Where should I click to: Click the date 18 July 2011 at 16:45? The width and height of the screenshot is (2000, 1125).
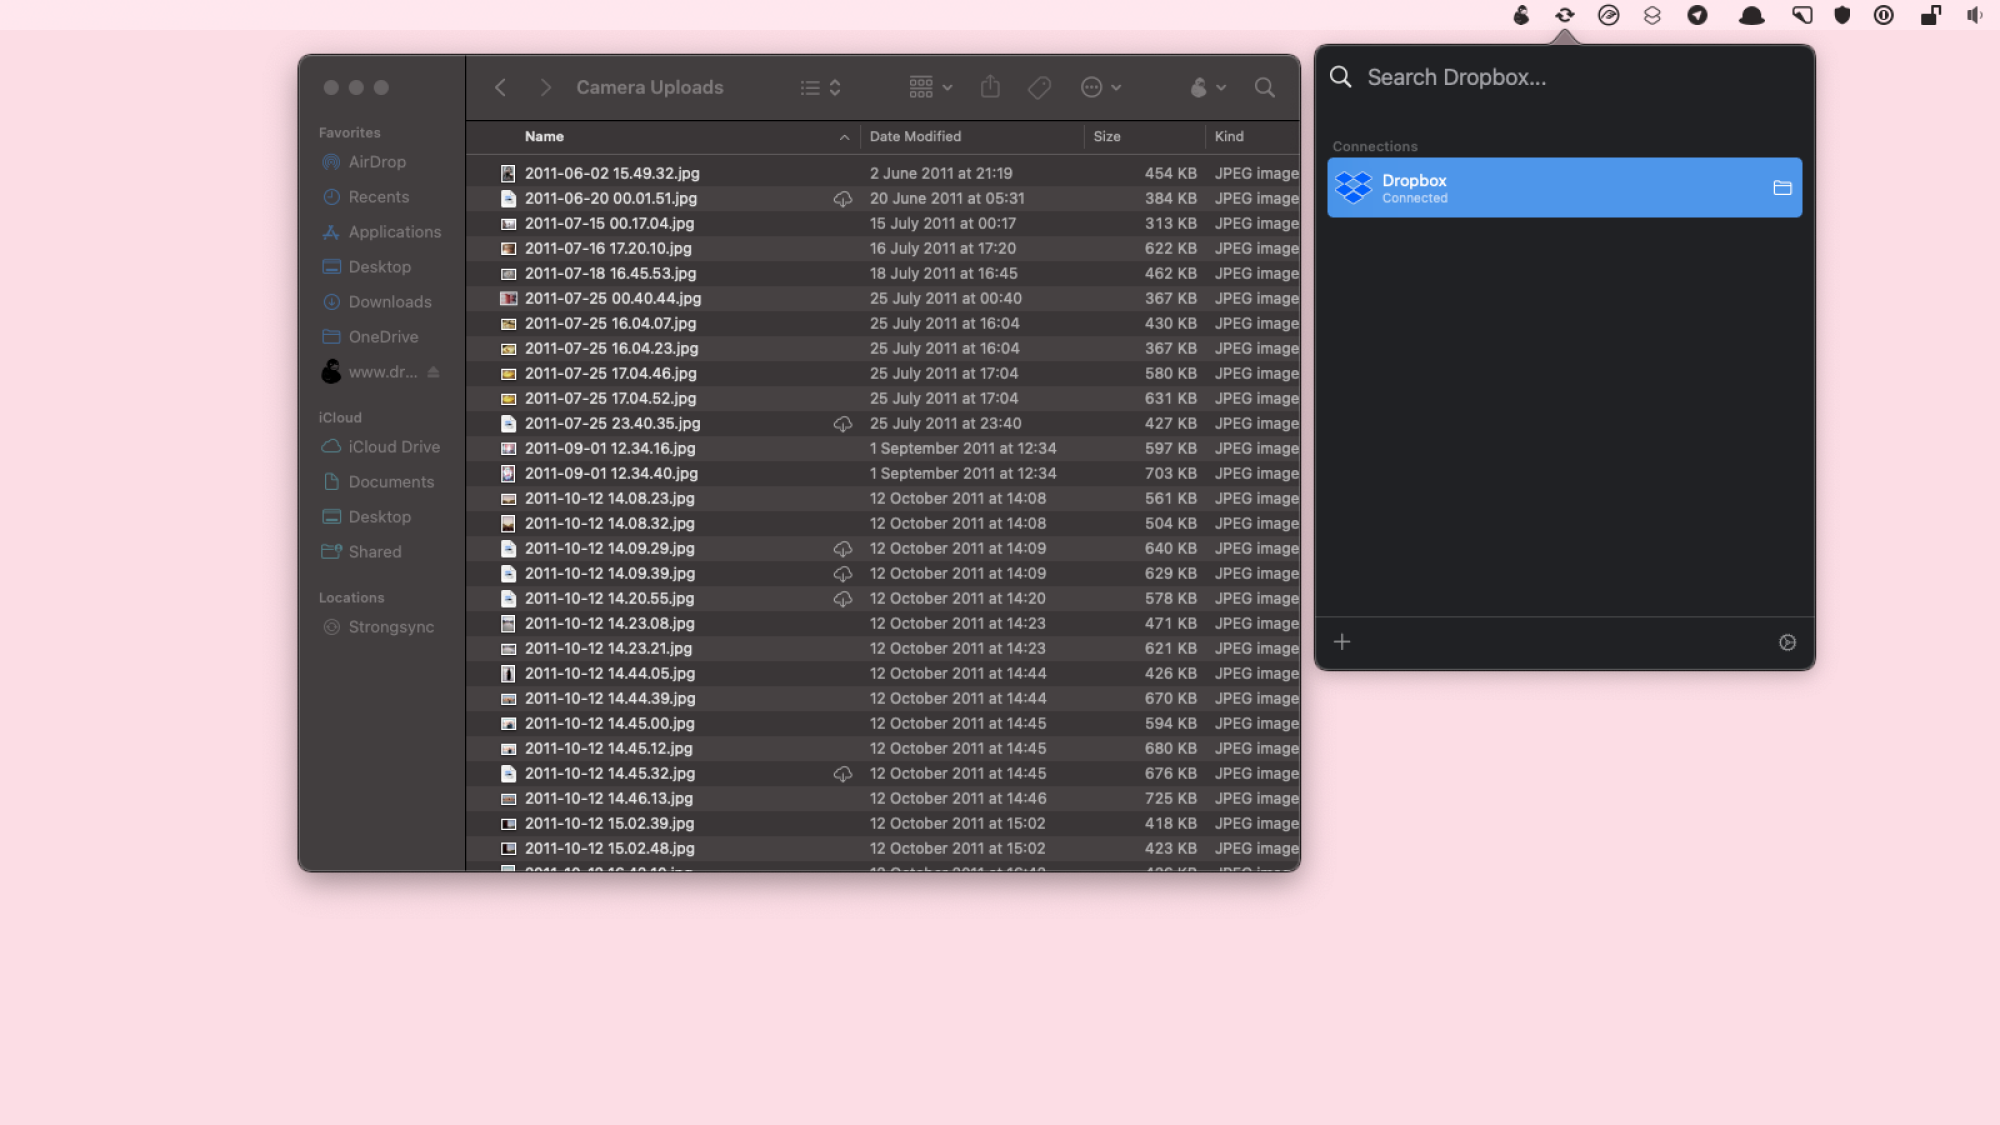tap(943, 274)
